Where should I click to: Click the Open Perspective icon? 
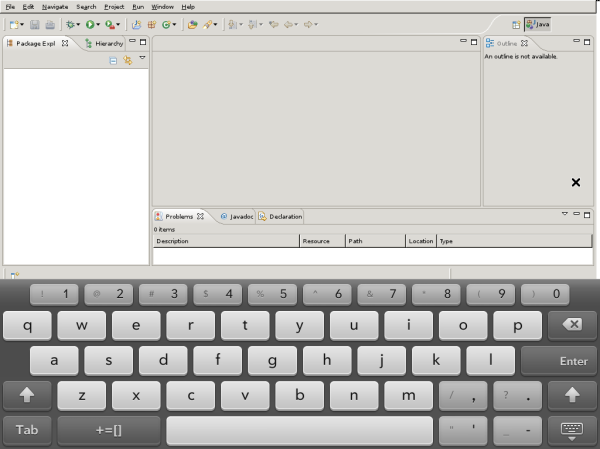516,25
